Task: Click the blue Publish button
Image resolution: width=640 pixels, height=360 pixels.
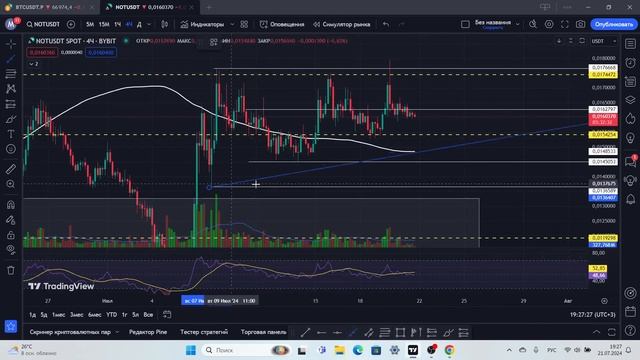Action: point(613,24)
